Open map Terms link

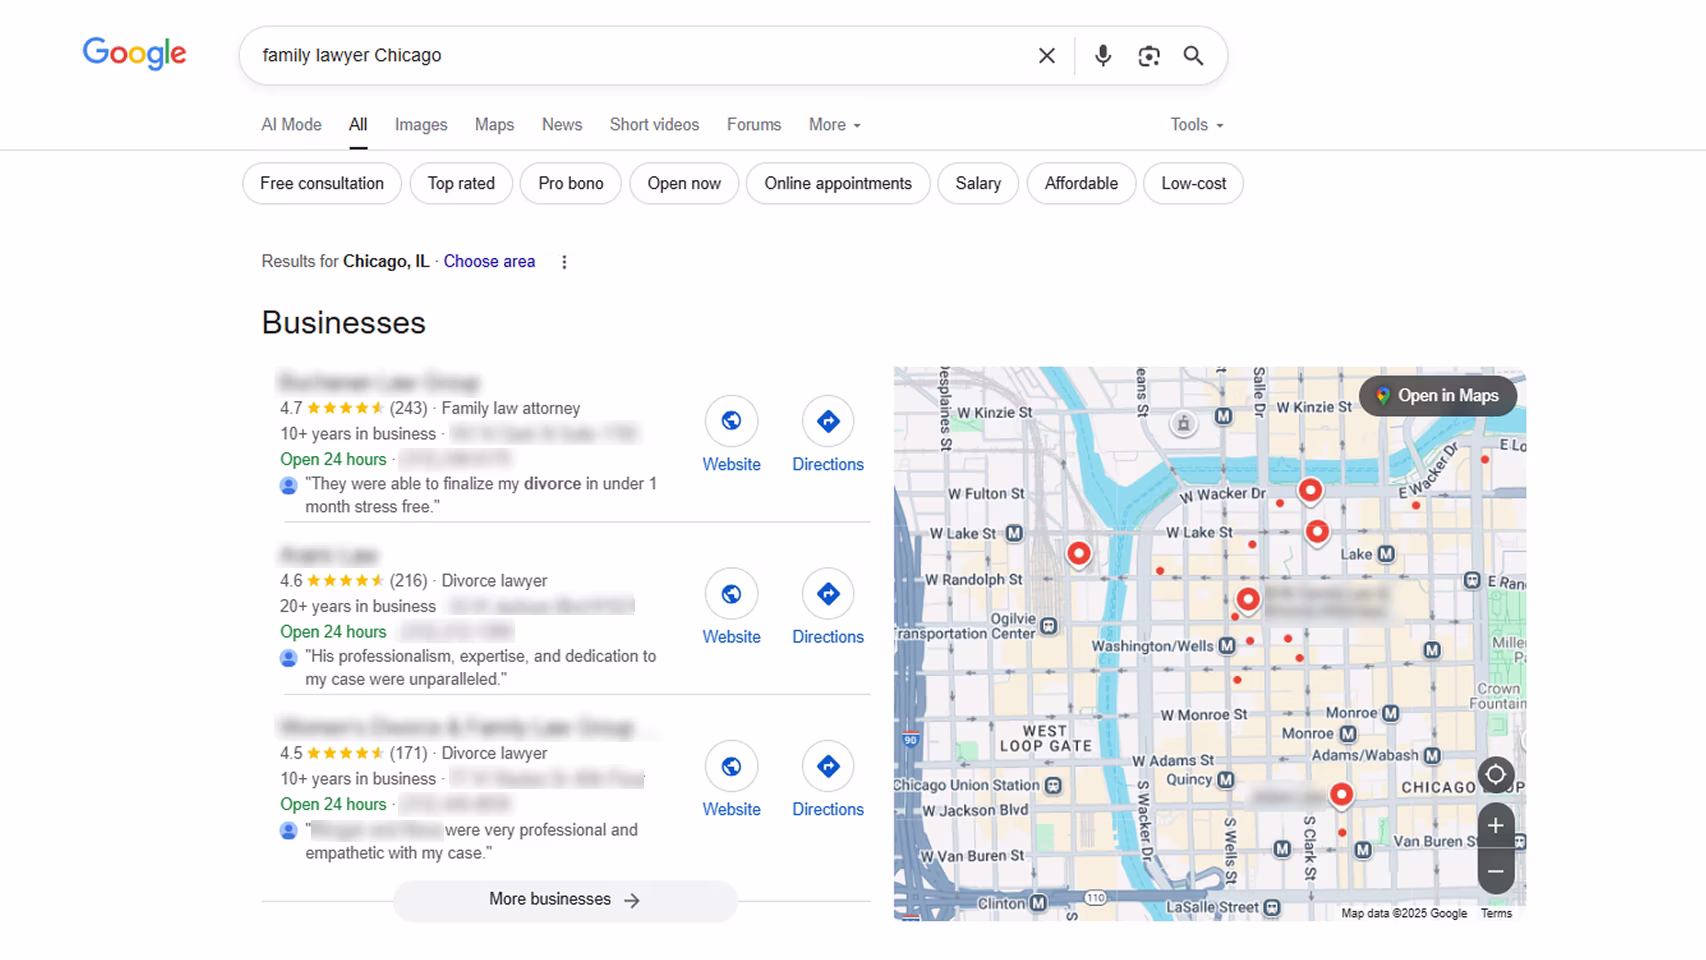click(x=1496, y=913)
